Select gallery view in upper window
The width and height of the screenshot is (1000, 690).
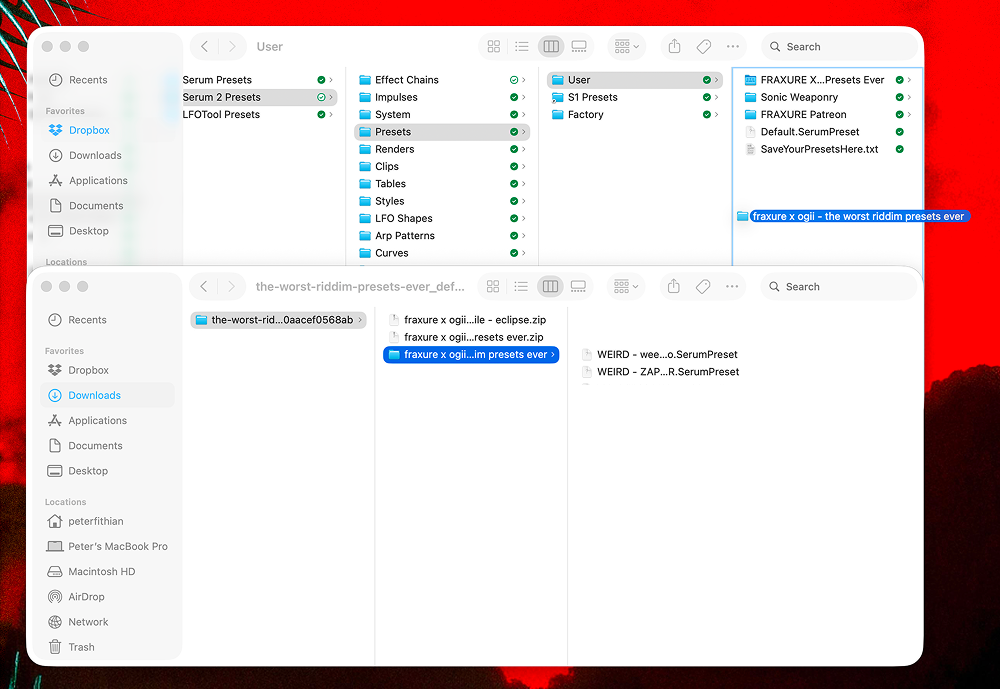tap(579, 47)
